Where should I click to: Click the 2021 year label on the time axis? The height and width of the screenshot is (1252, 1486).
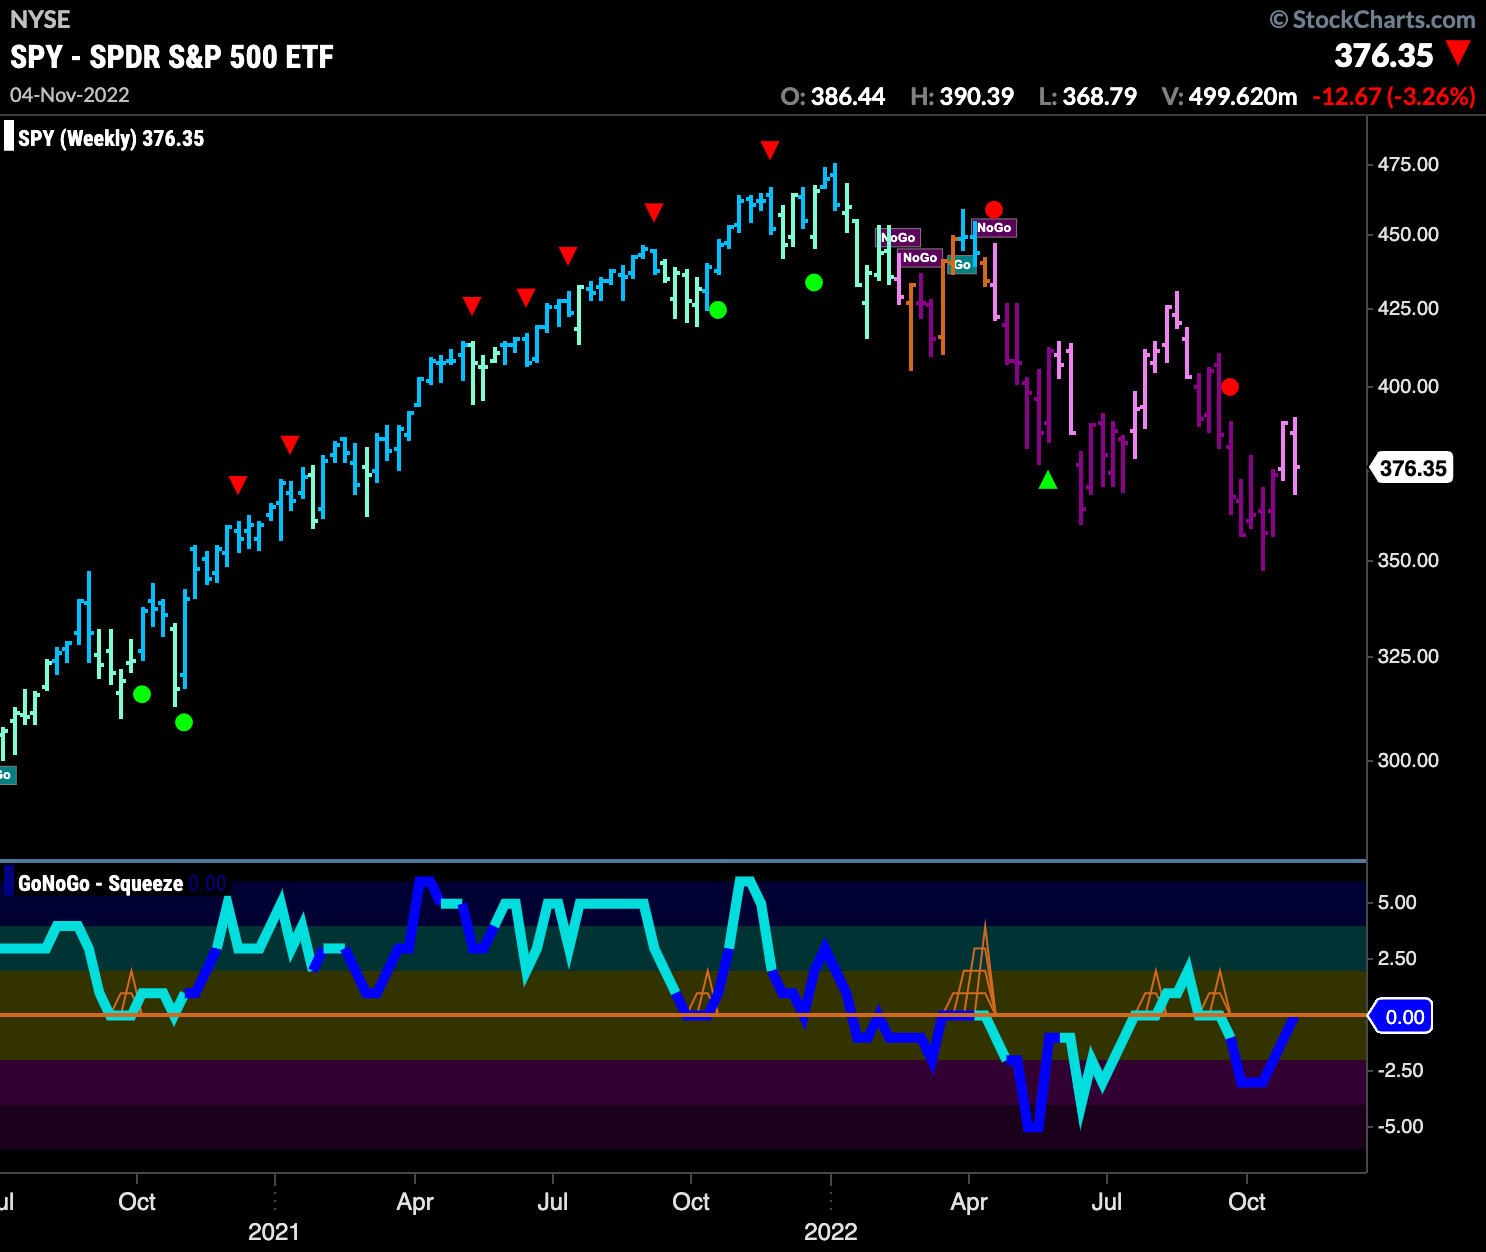[273, 1232]
